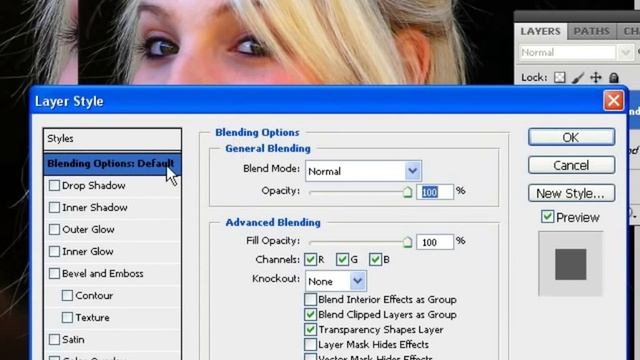Click lock position move icon
This screenshot has height=360, width=640.
[x=596, y=77]
